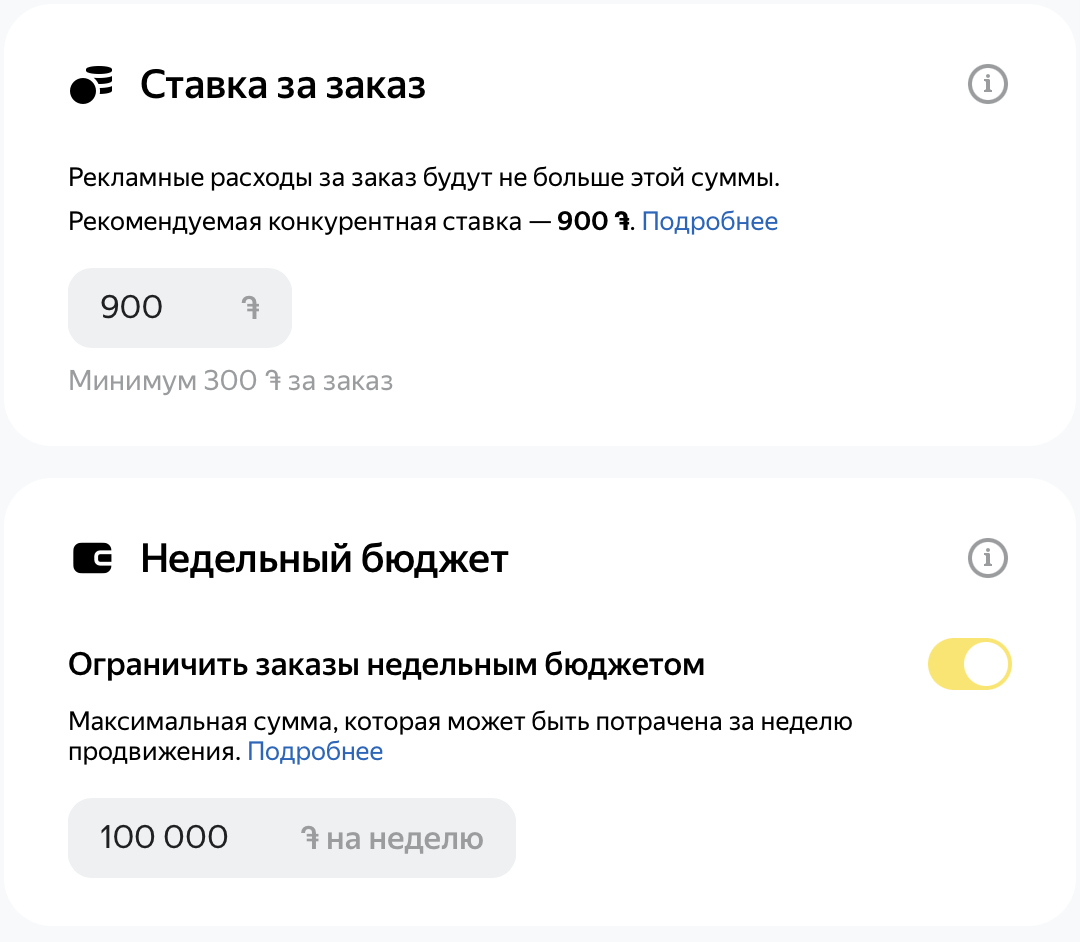Click the Максимальная сумма description text
The height and width of the screenshot is (942, 1080).
click(460, 721)
